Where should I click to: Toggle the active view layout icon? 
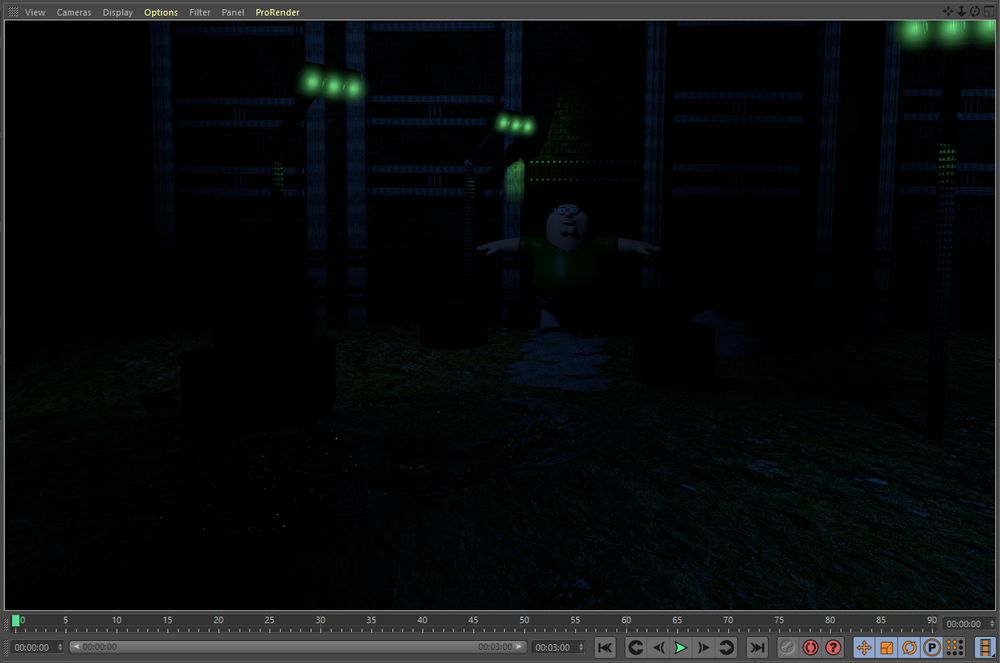pos(988,11)
